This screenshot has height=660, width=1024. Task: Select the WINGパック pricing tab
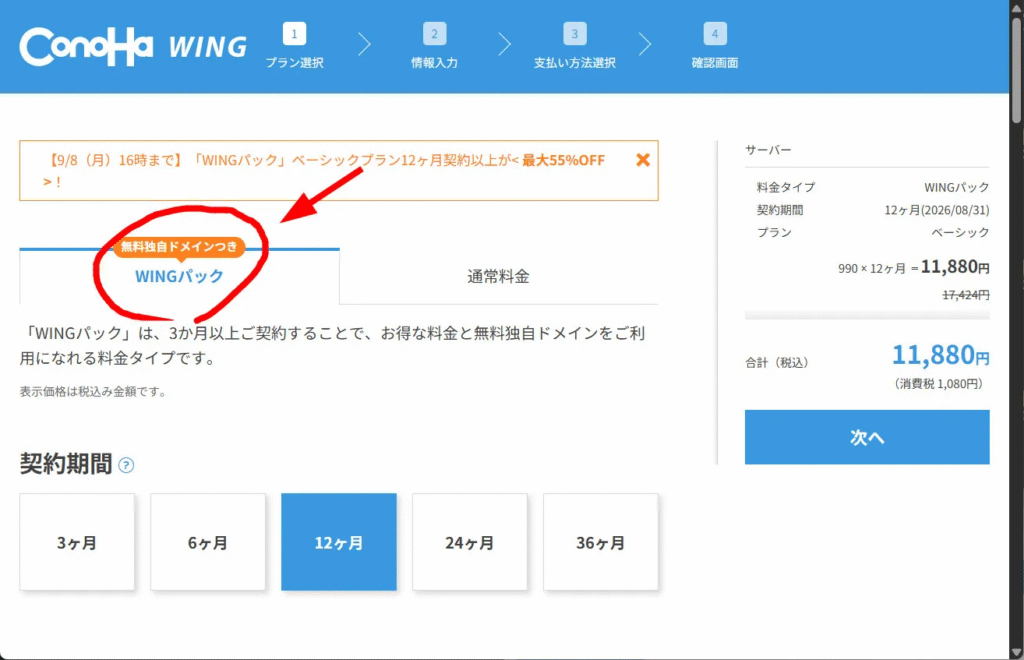pyautogui.click(x=179, y=276)
